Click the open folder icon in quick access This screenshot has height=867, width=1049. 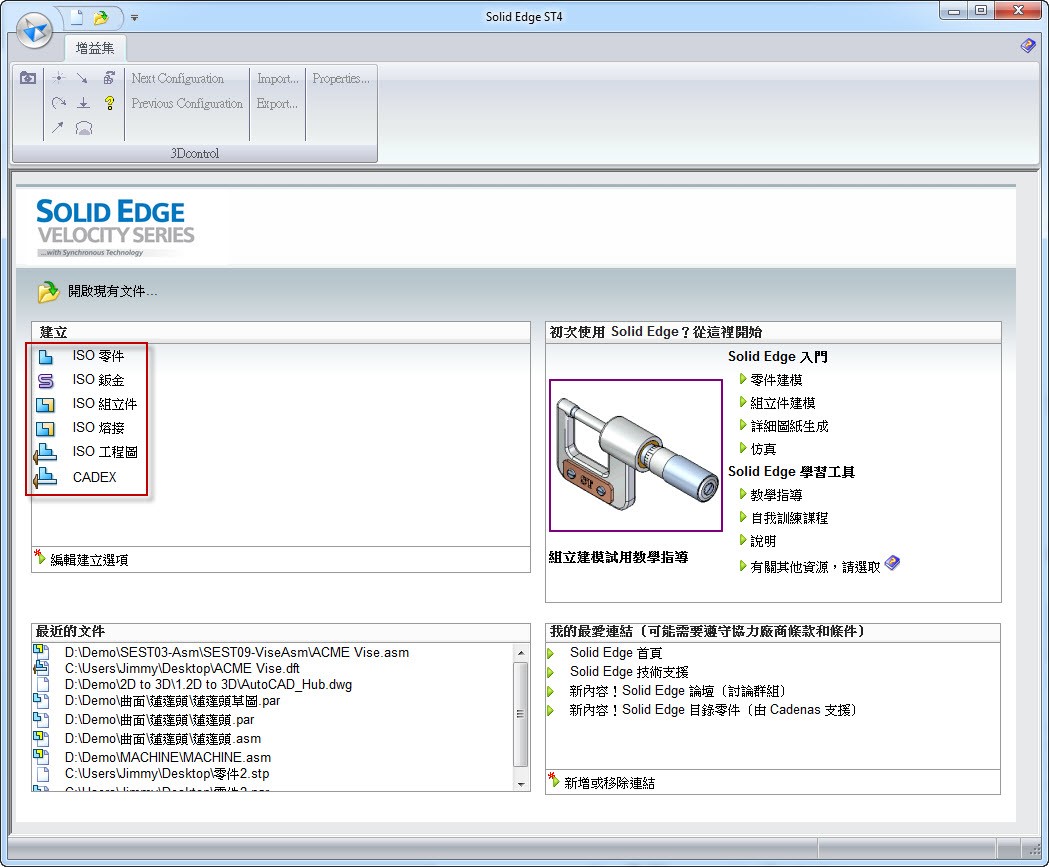[x=101, y=17]
